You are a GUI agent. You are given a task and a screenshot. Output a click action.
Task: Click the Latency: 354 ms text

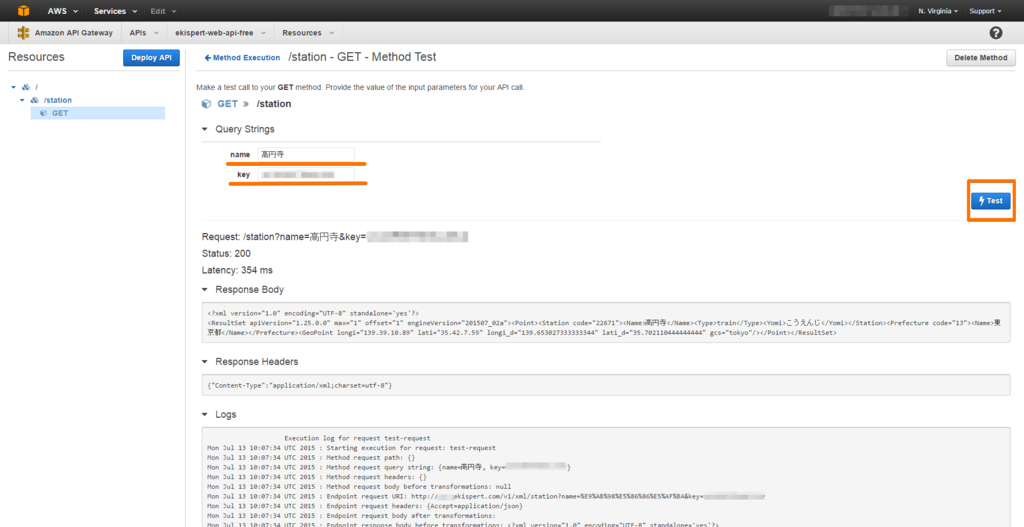237,270
